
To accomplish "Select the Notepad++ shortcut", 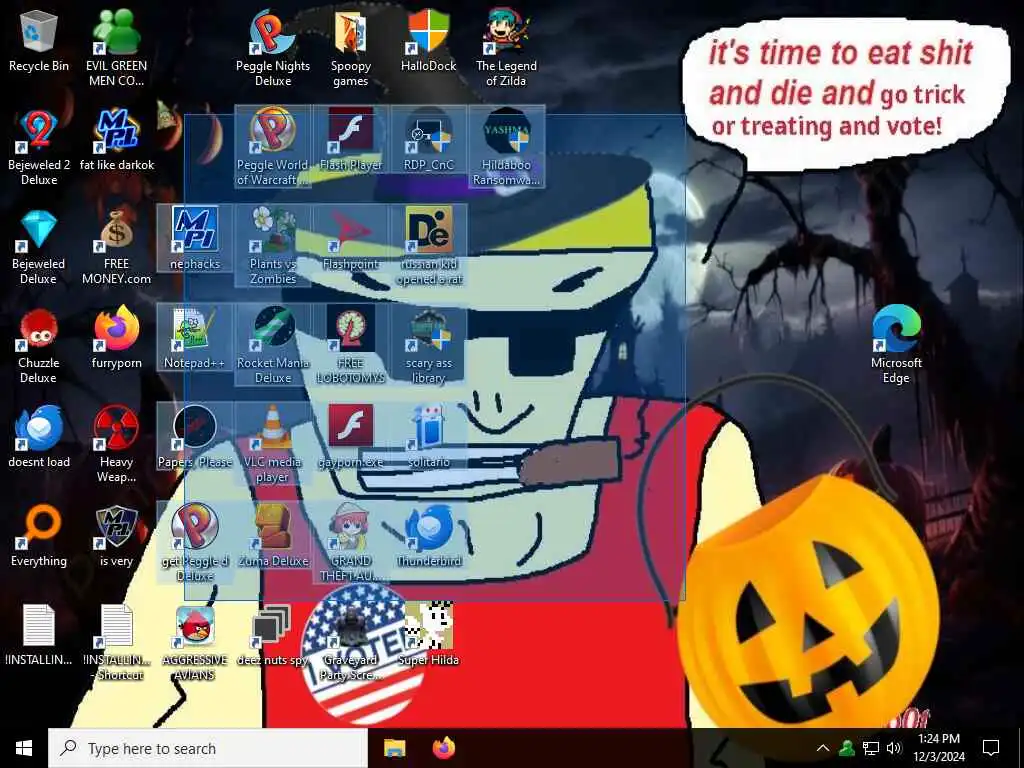I will [195, 338].
